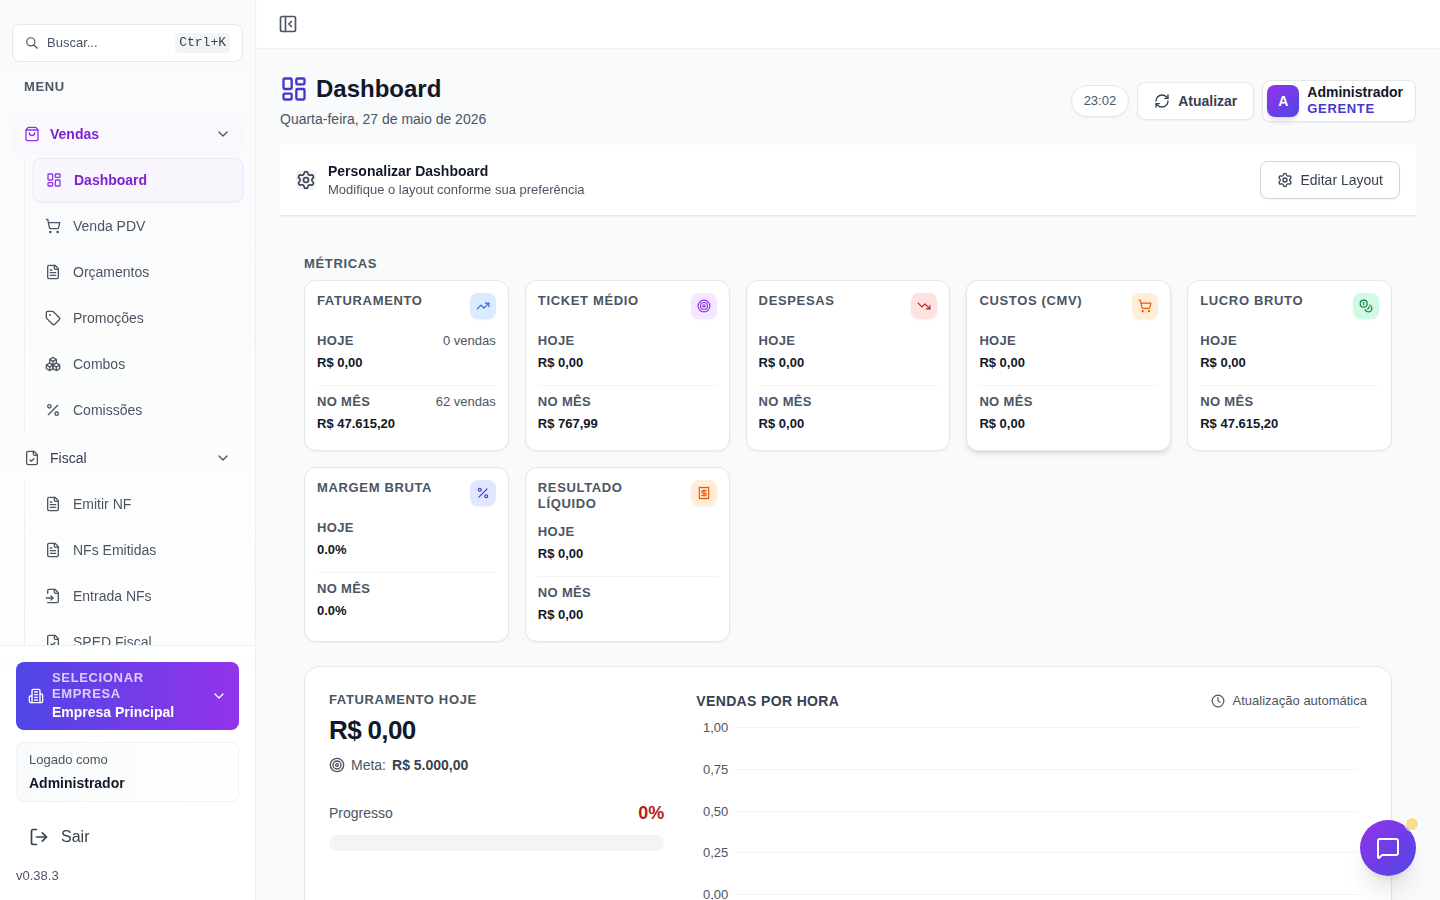This screenshot has height=900, width=1440.
Task: Collapse the Fiscal menu chevron
Action: click(x=223, y=458)
